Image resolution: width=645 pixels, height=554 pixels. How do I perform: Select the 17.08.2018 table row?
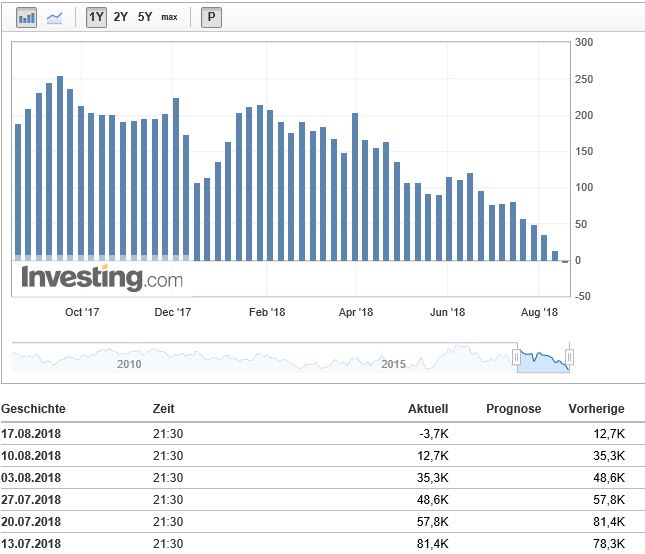[322, 431]
